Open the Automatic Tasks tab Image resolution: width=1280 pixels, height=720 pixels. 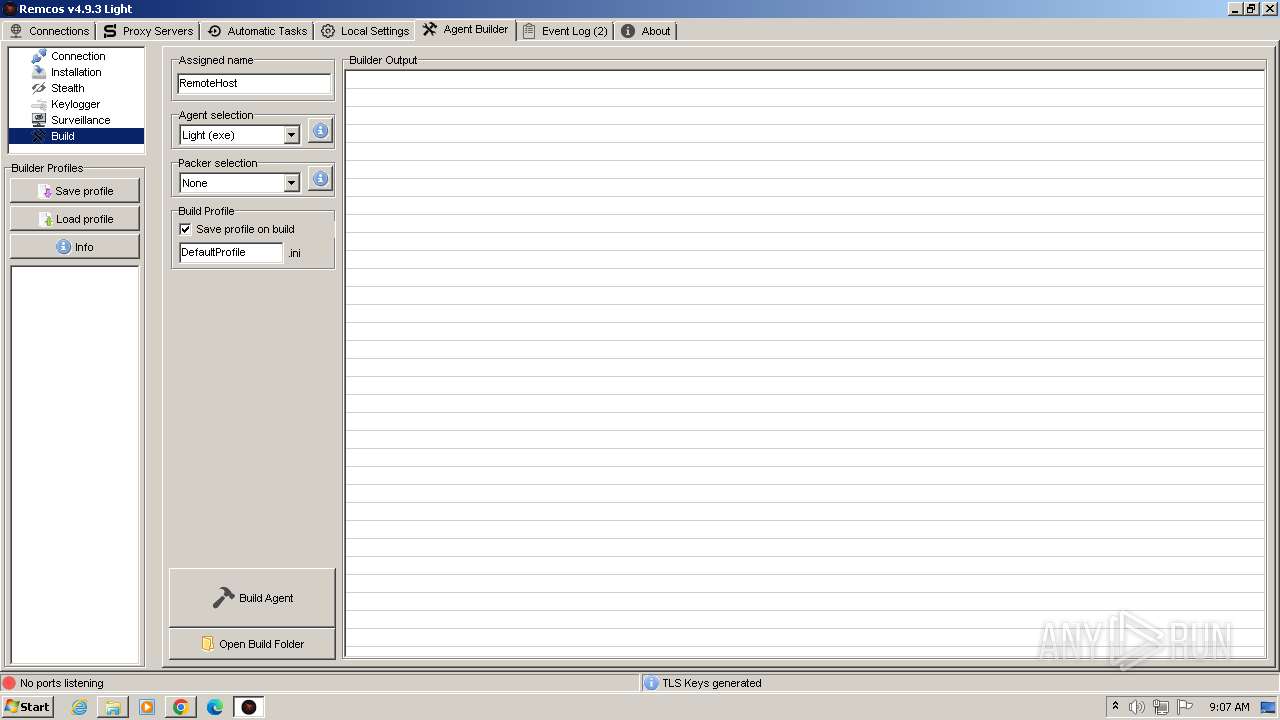tap(257, 31)
